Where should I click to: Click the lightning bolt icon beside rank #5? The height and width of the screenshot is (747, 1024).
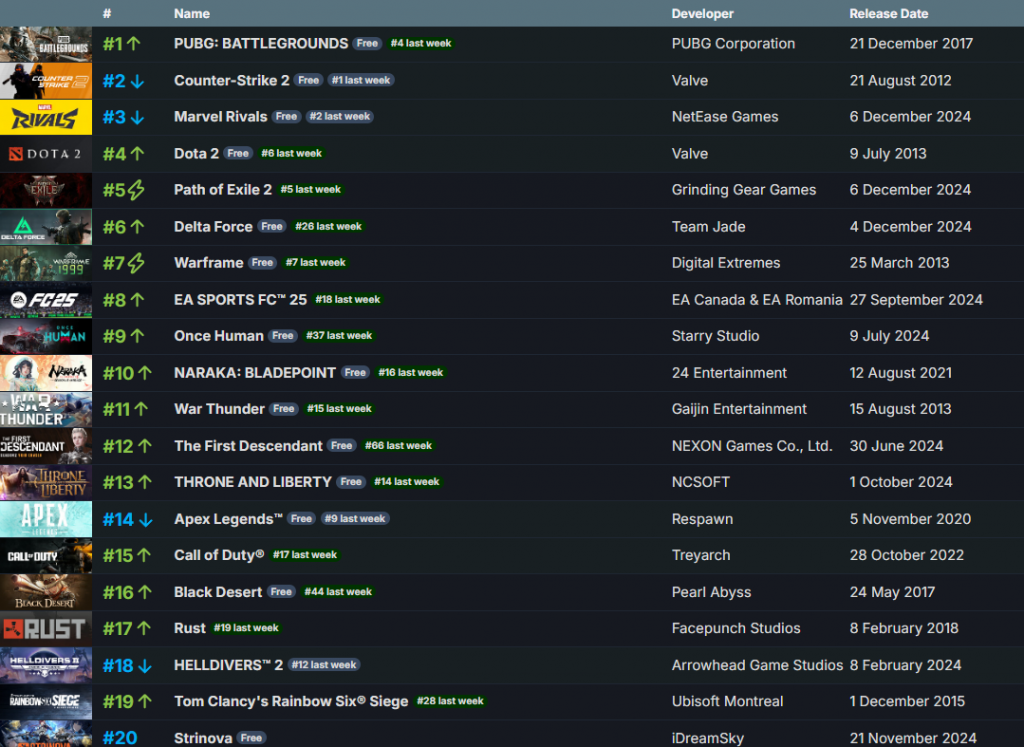click(136, 190)
